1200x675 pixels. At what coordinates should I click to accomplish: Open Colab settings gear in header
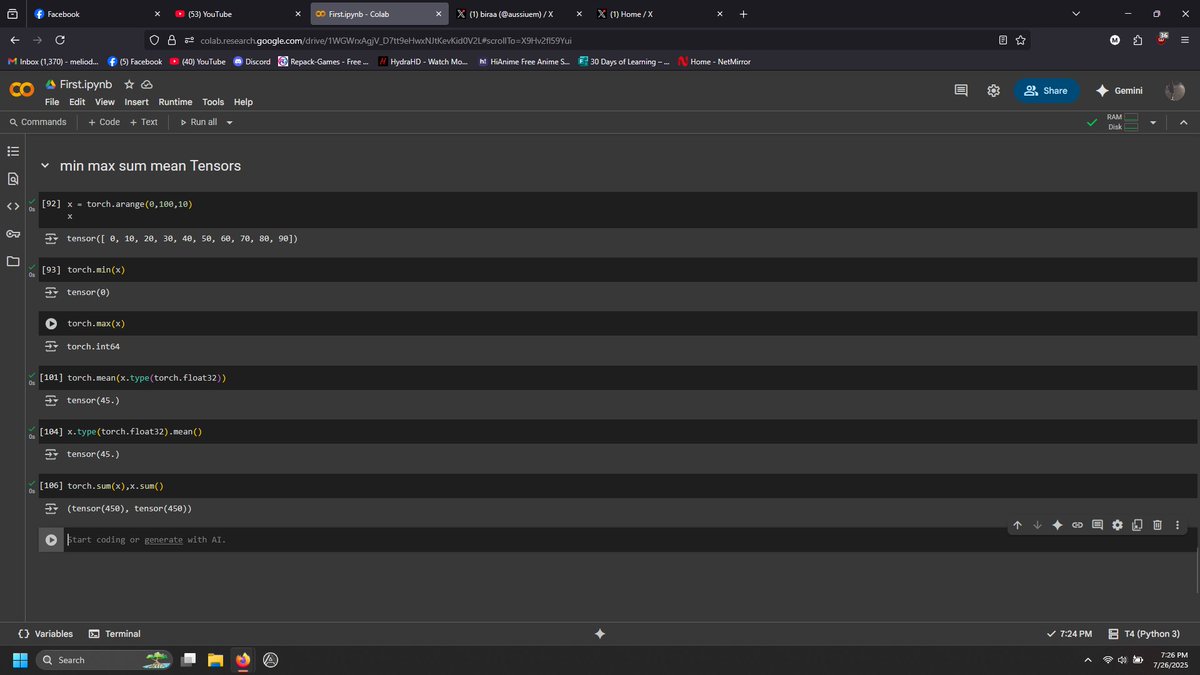[993, 90]
